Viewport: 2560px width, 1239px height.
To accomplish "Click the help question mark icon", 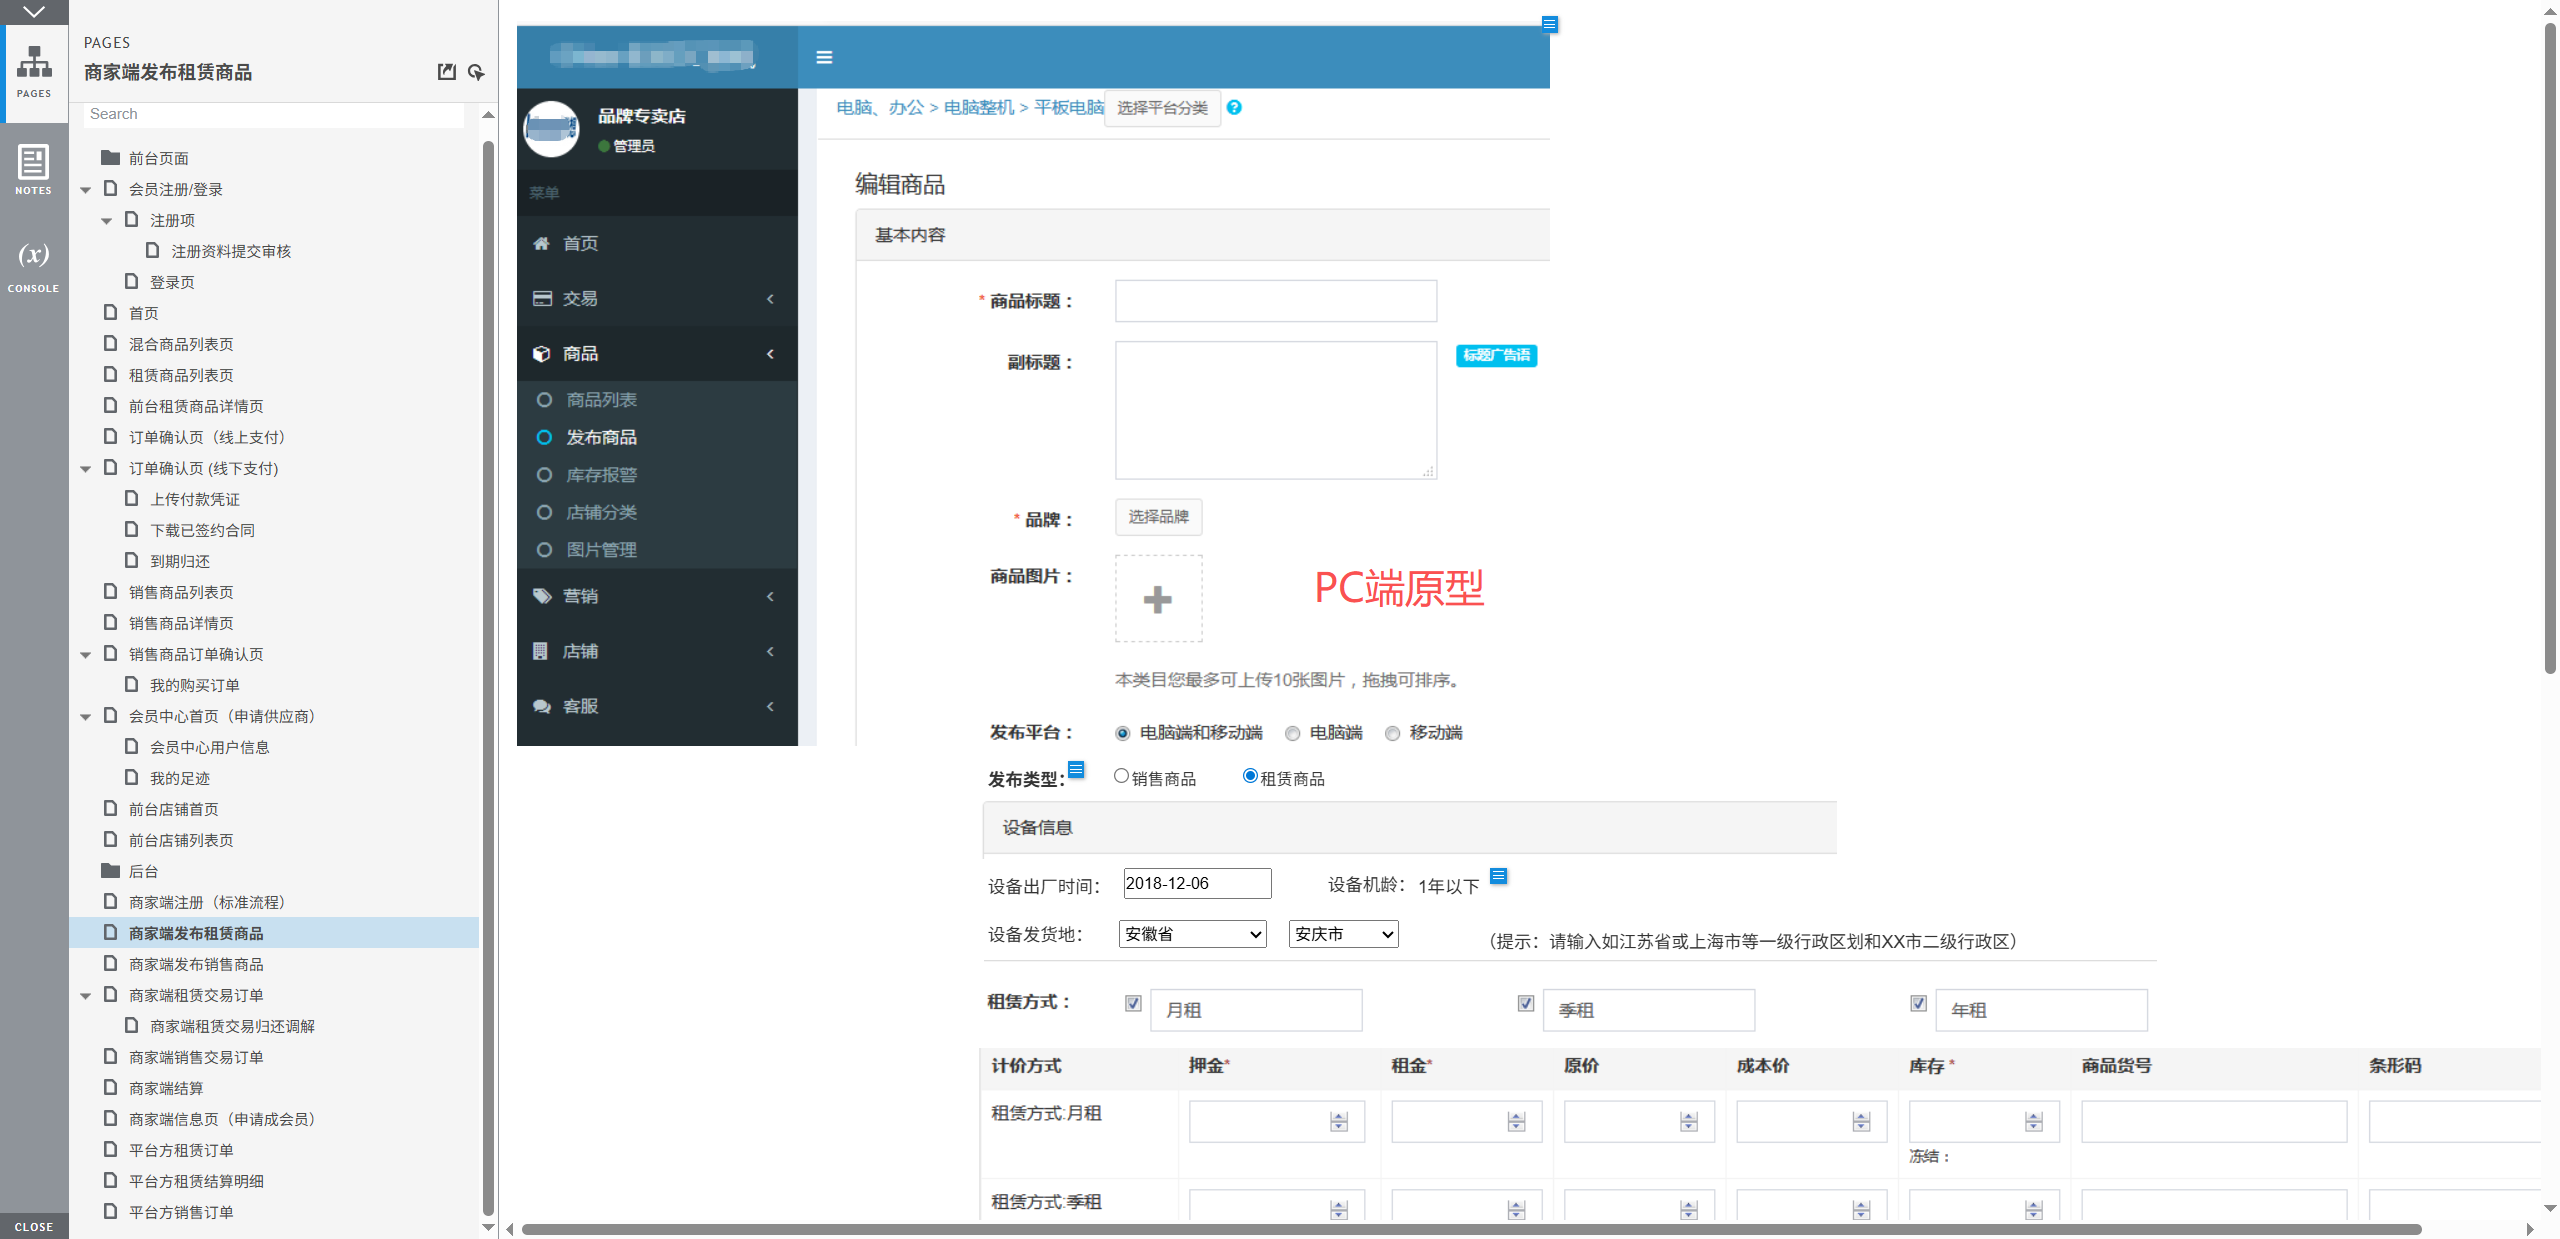I will [x=1234, y=107].
